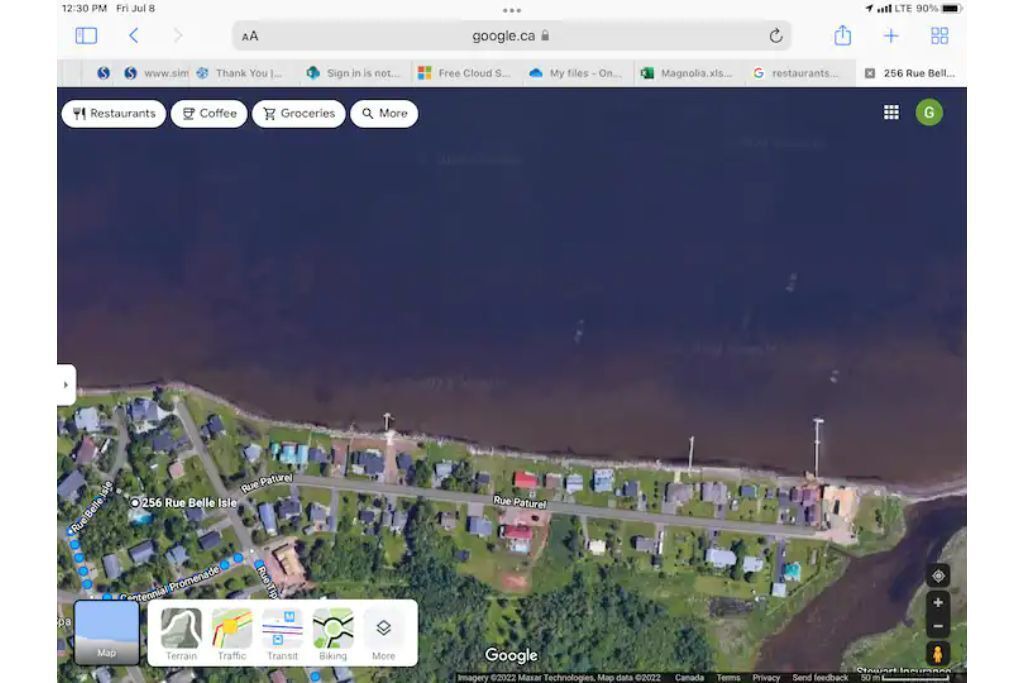
Task: Open the Google apps grid
Action: coord(891,112)
